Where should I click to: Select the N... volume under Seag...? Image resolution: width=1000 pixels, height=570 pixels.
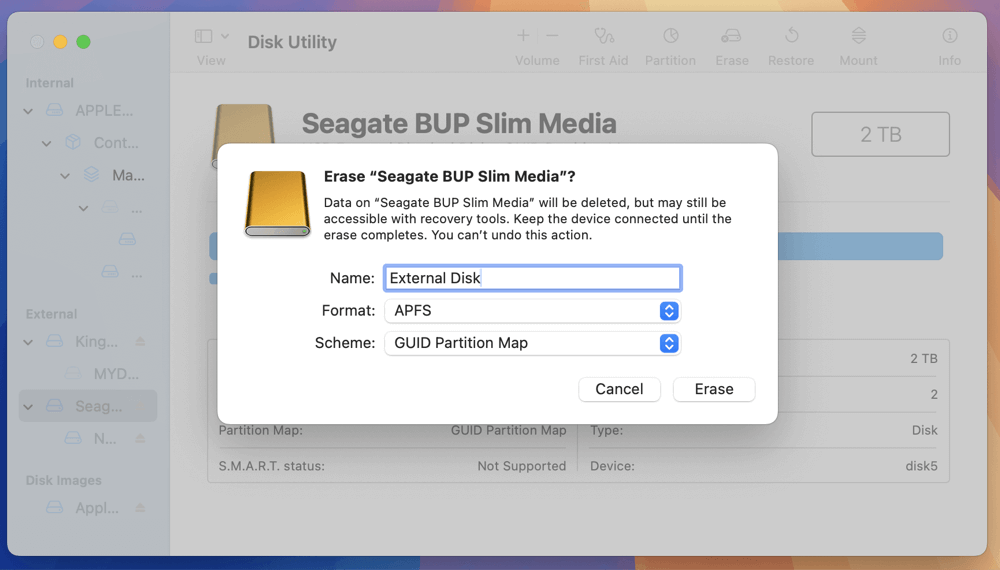tap(88, 438)
